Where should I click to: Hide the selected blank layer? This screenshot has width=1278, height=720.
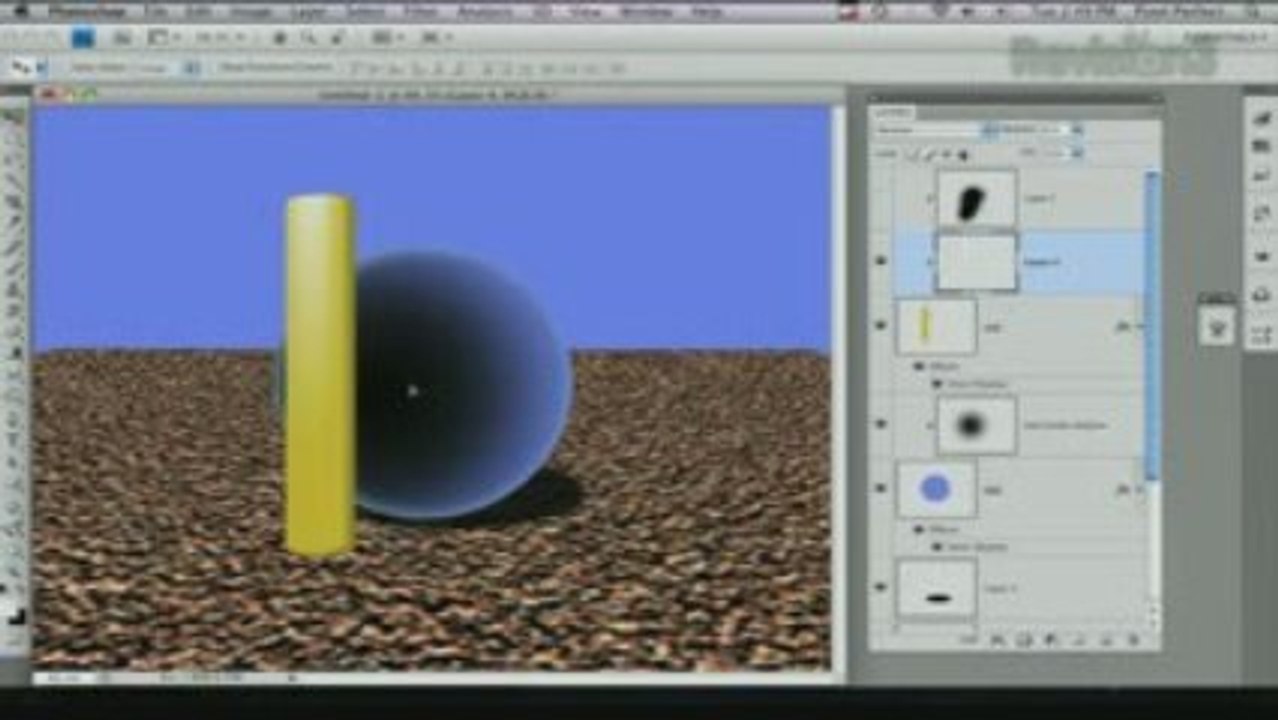pos(881,261)
